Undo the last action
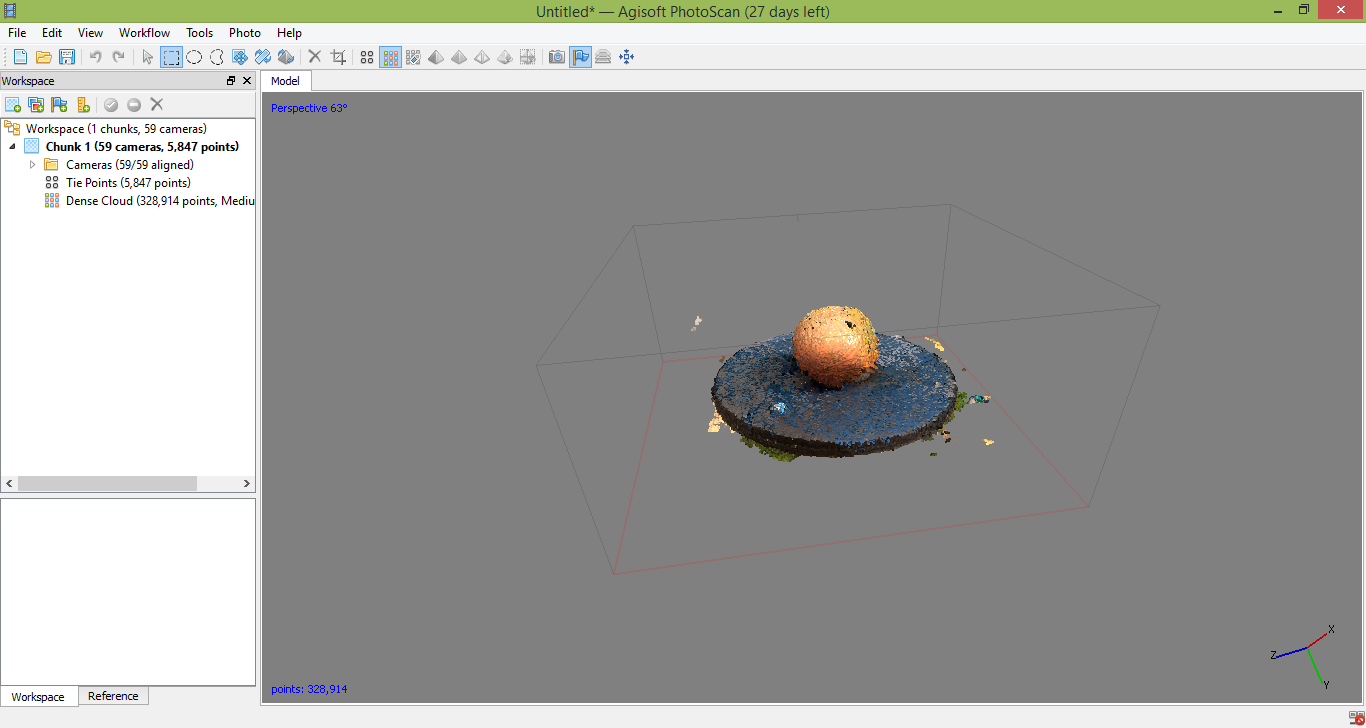 point(96,57)
